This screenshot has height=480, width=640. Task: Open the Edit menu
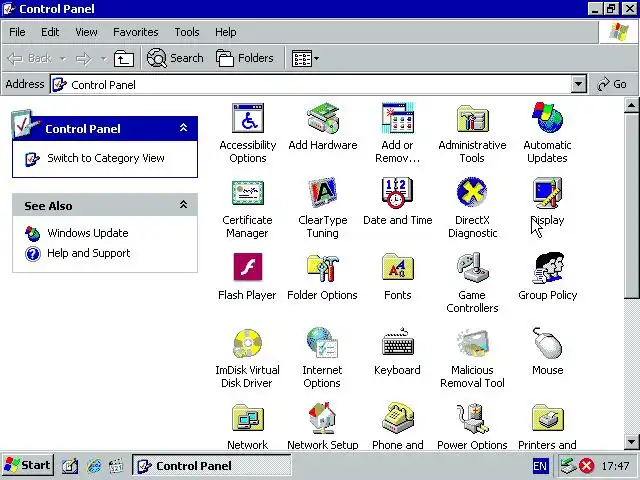50,32
